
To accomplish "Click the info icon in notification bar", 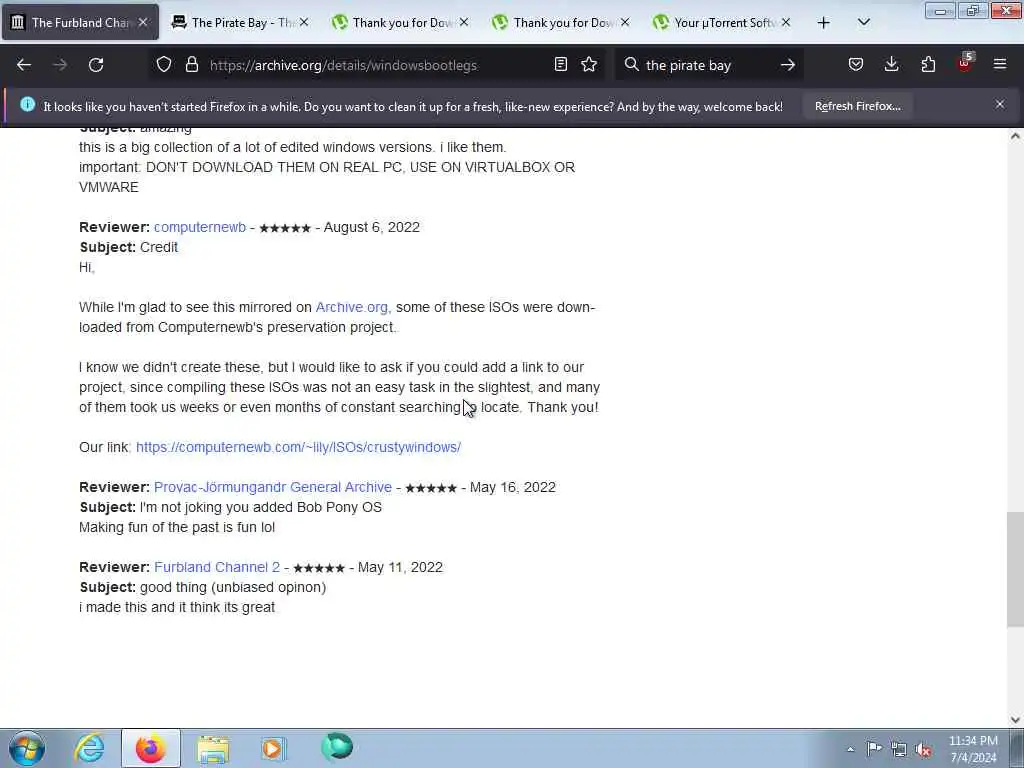I will pos(27,104).
